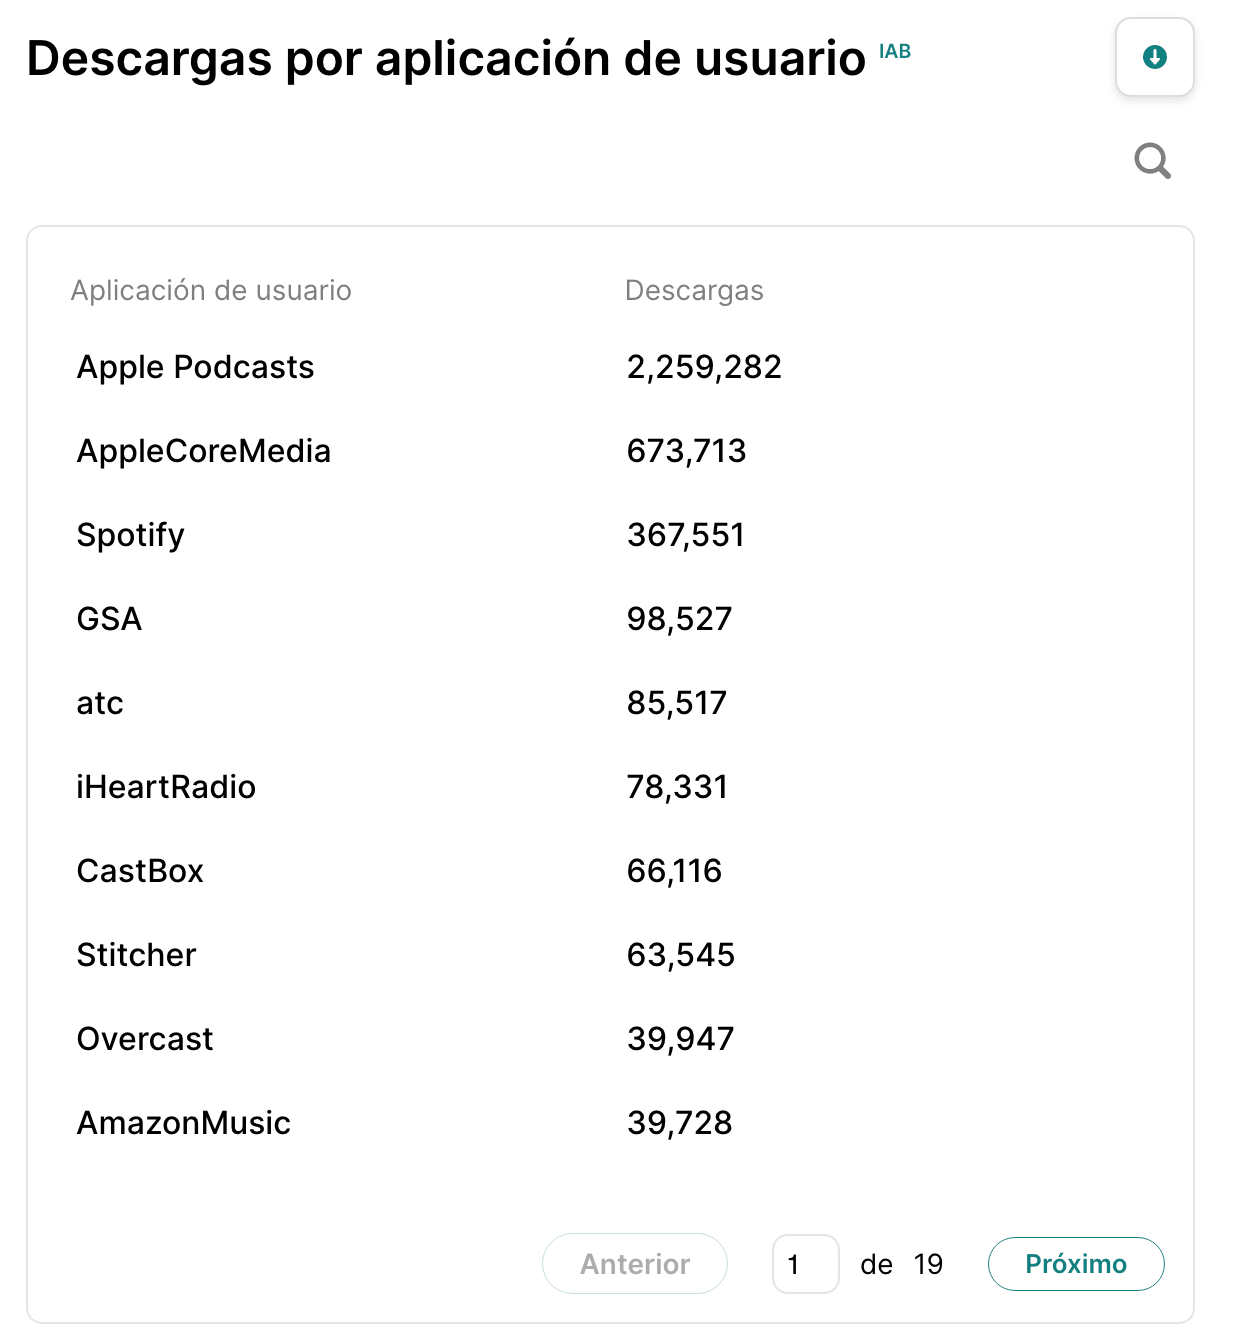Click the Aplicación de usuario column header
This screenshot has width=1236, height=1342.
tap(211, 291)
